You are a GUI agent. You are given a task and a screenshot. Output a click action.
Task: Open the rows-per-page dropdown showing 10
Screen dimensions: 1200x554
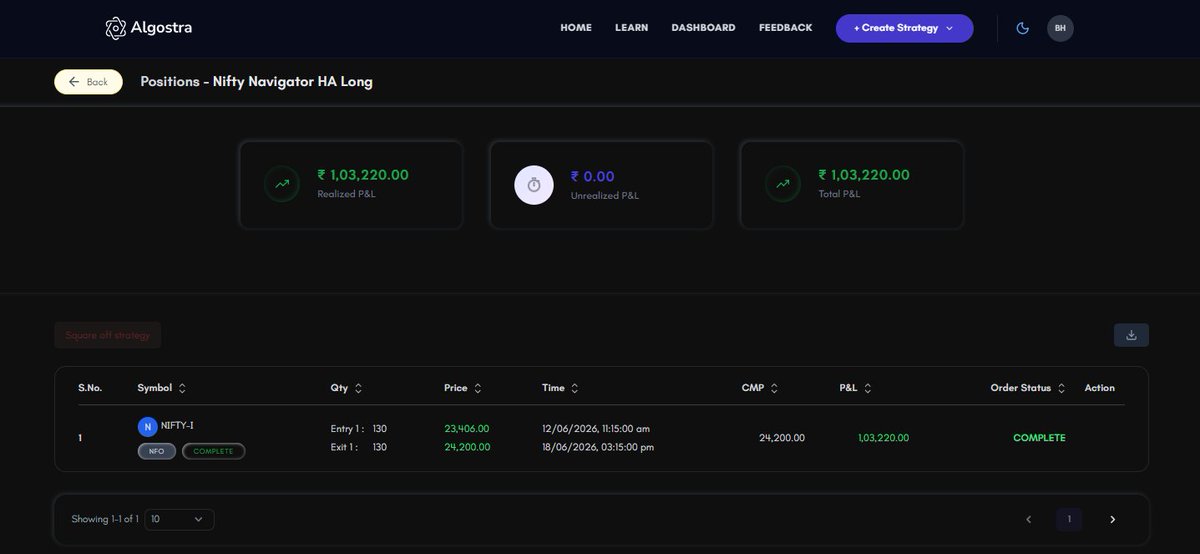[x=180, y=519]
